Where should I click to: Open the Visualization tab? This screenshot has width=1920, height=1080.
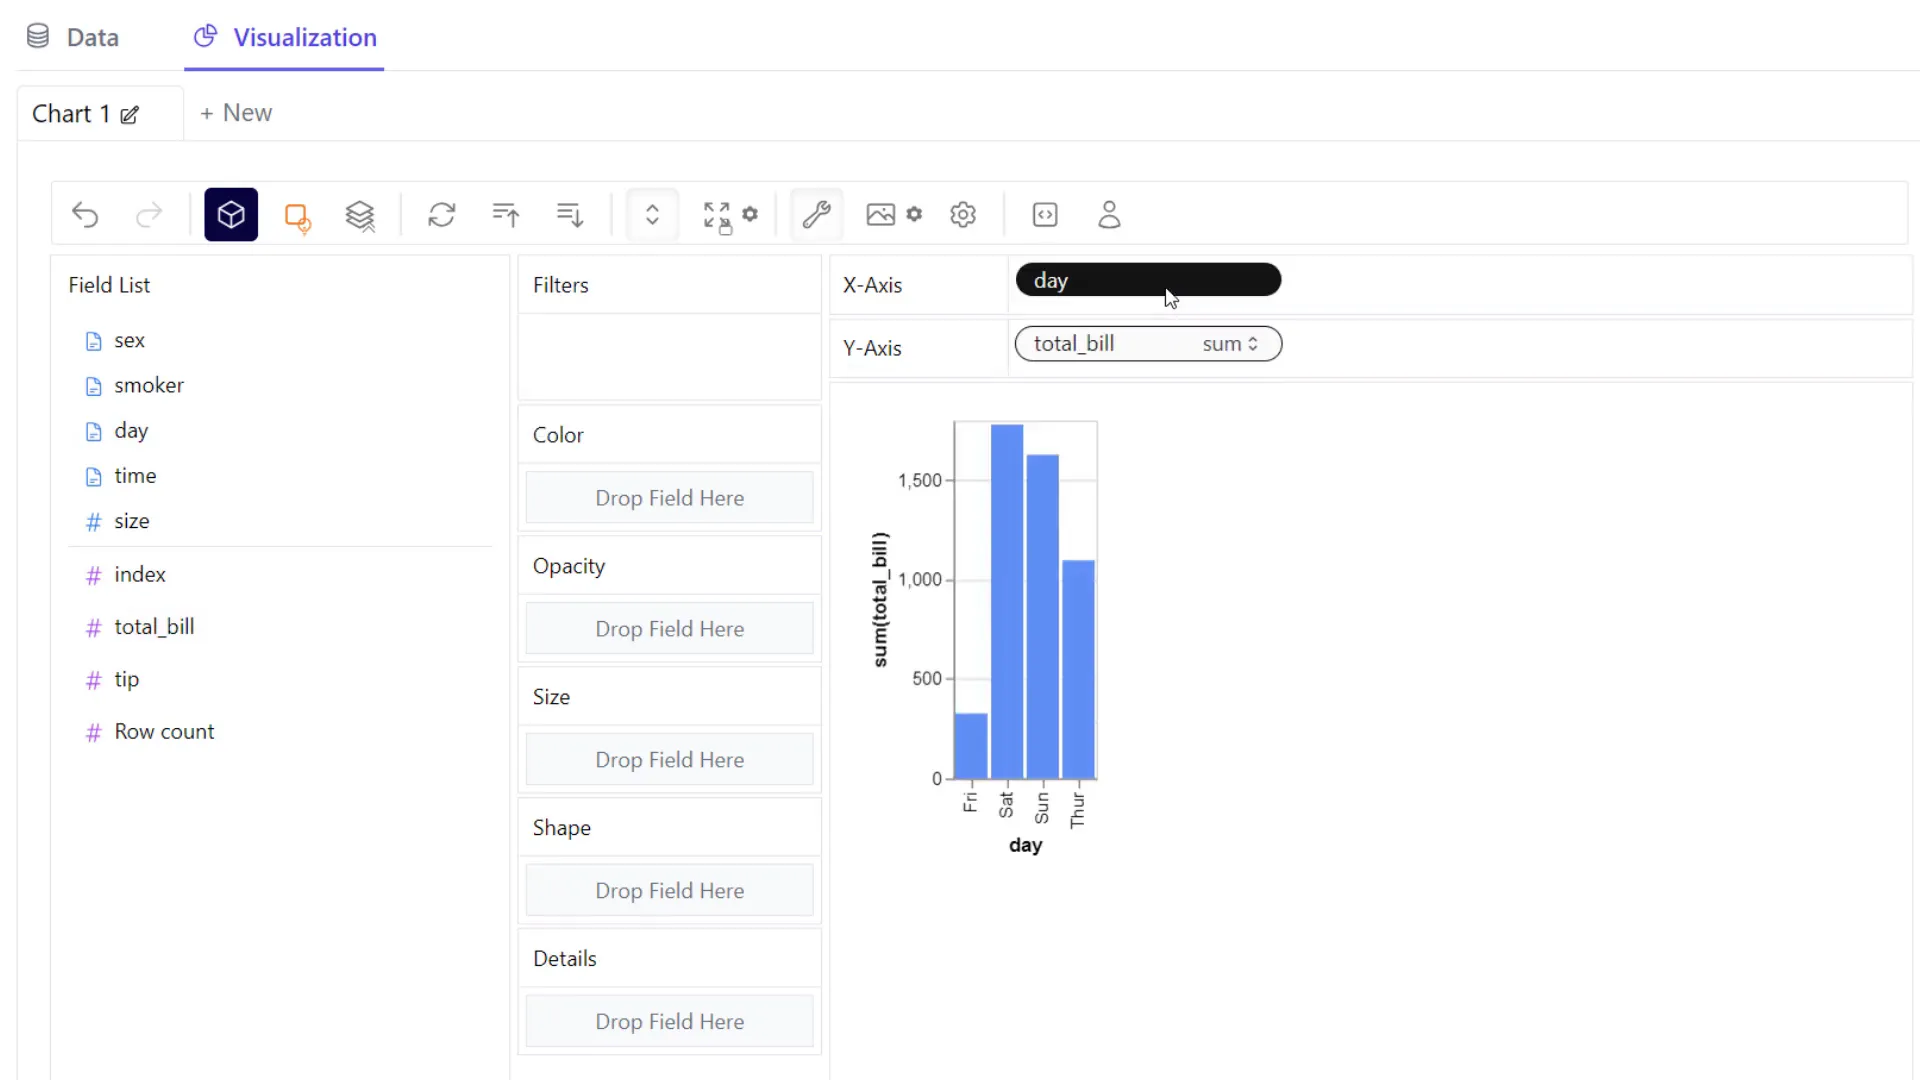(284, 39)
